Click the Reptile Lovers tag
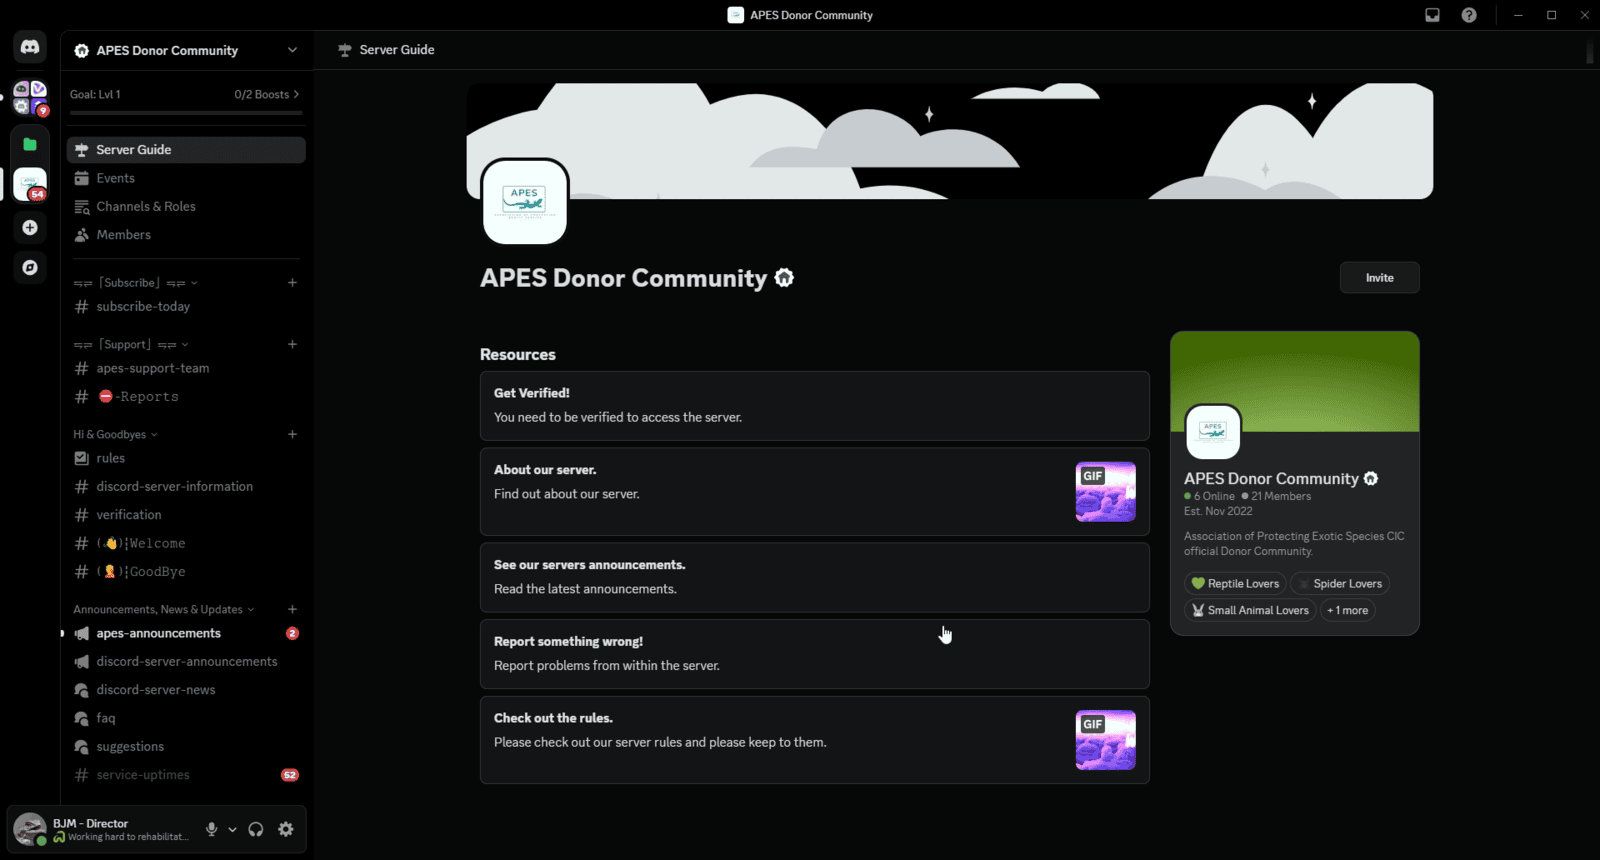 pyautogui.click(x=1235, y=584)
